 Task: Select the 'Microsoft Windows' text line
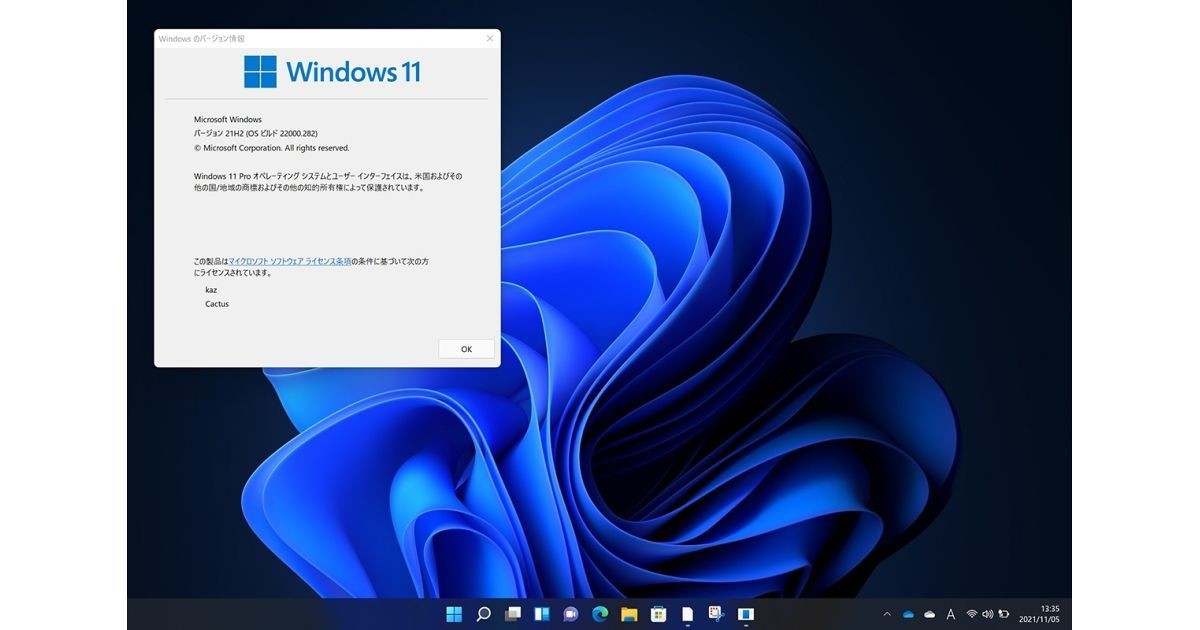tap(228, 119)
